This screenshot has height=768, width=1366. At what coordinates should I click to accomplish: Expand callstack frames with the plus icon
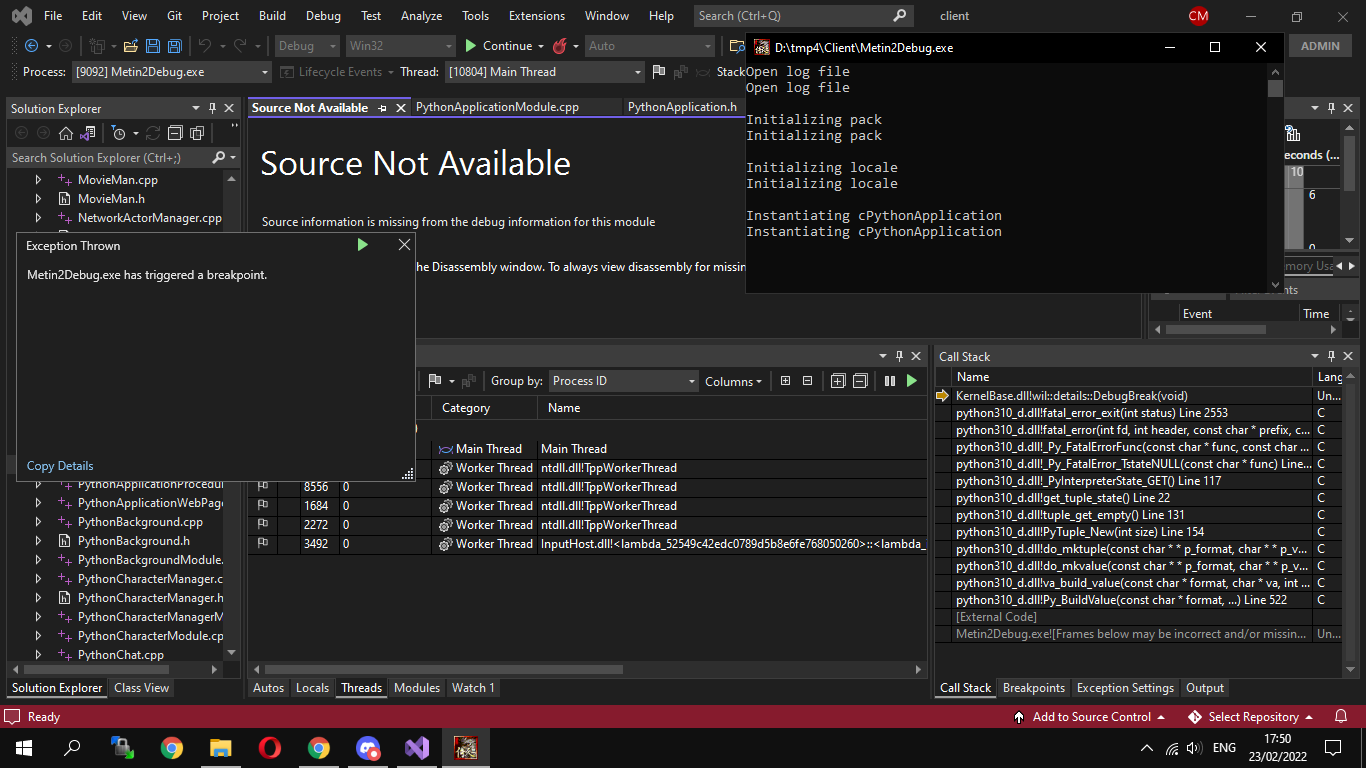(838, 381)
